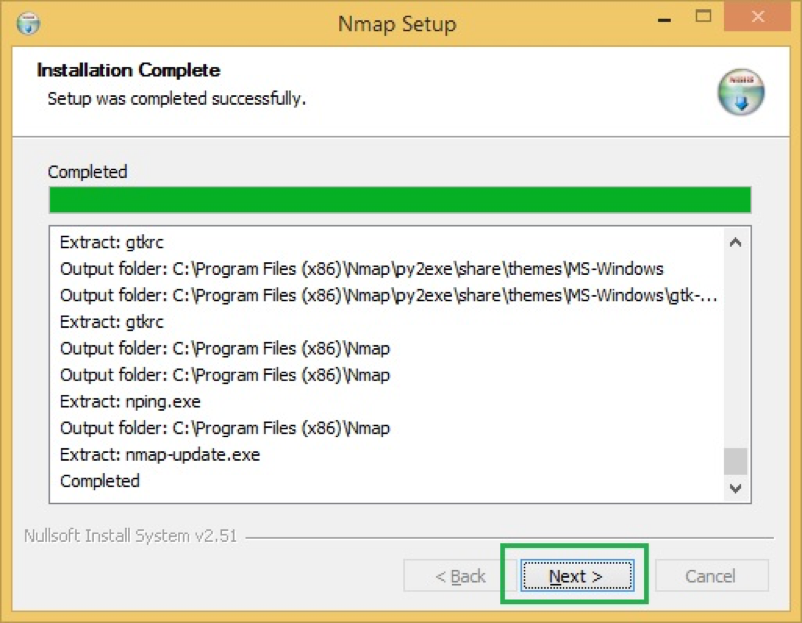Click the Nmap Setup title bar text
802x623 pixels.
coord(396,22)
